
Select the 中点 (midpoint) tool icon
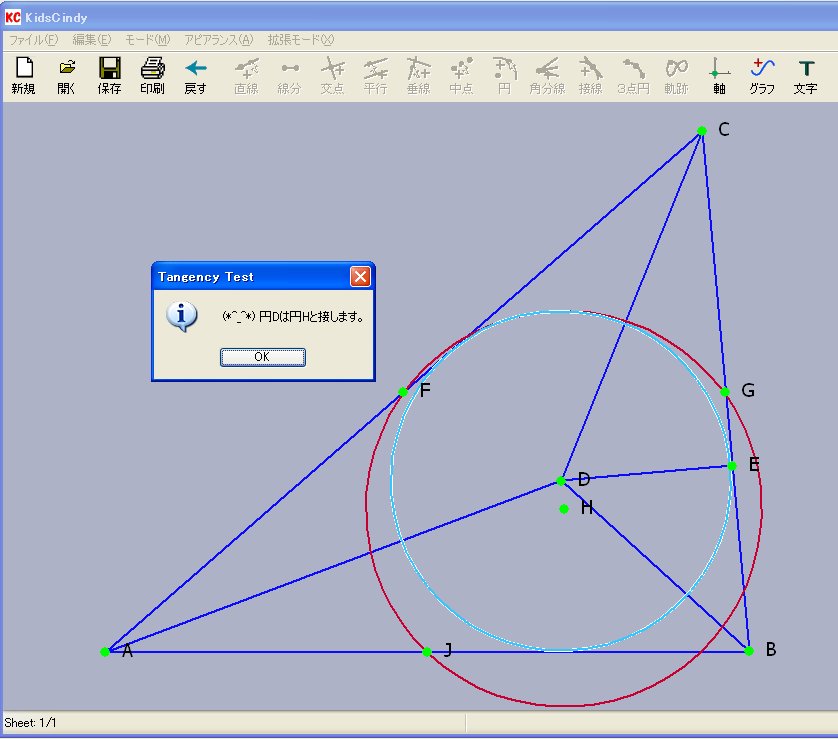(461, 76)
